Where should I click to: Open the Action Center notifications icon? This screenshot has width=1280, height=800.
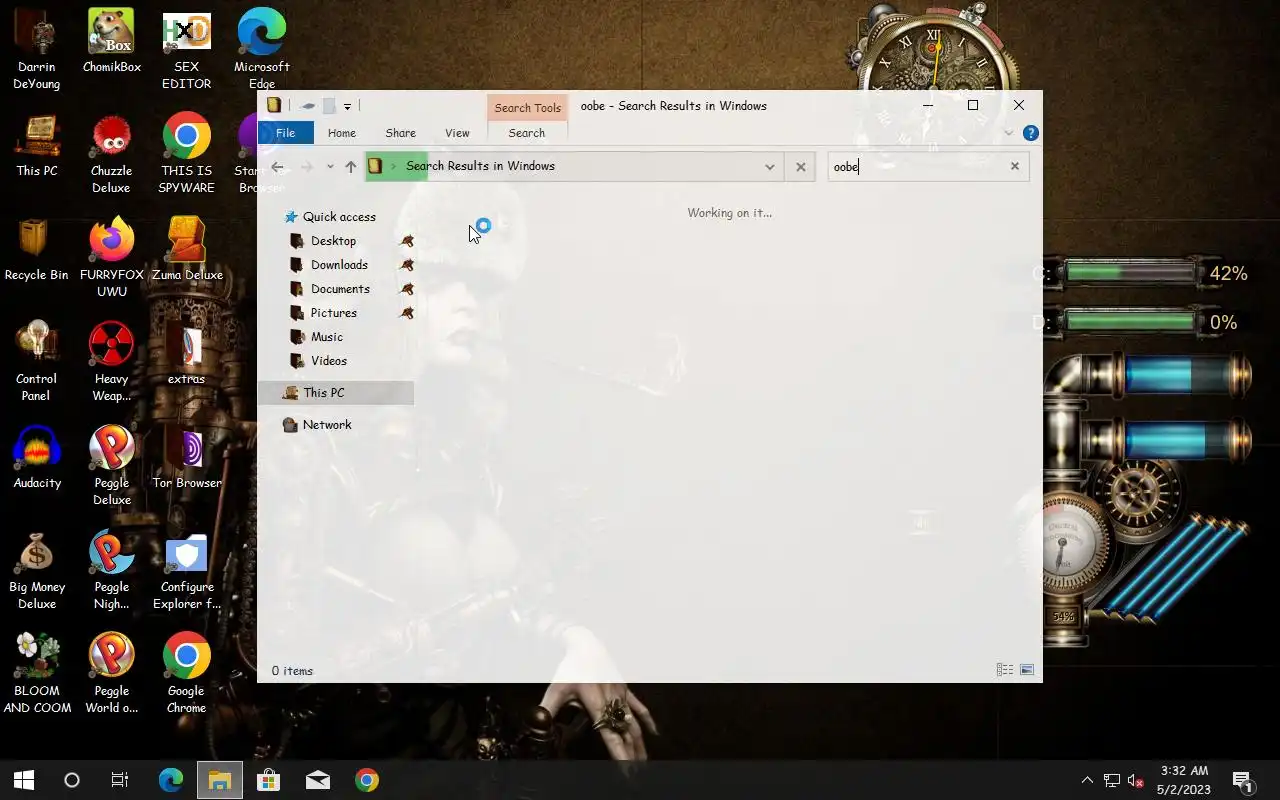[1243, 780]
